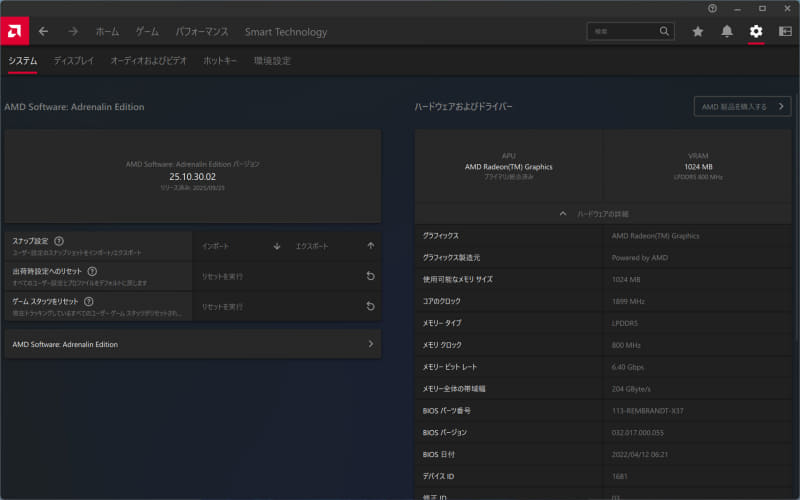This screenshot has height=500, width=800.
Task: Click the AMD 製品を購入する button
Action: tap(742, 106)
